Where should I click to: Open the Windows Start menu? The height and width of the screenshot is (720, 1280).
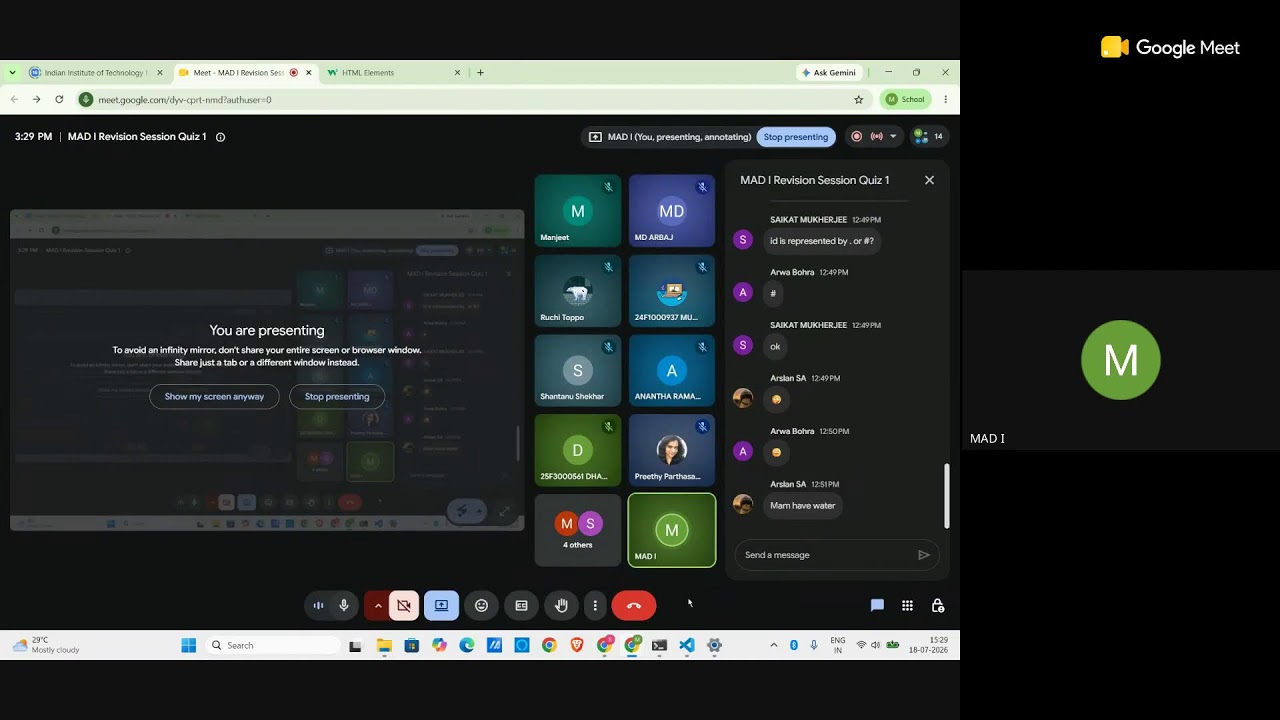188,645
